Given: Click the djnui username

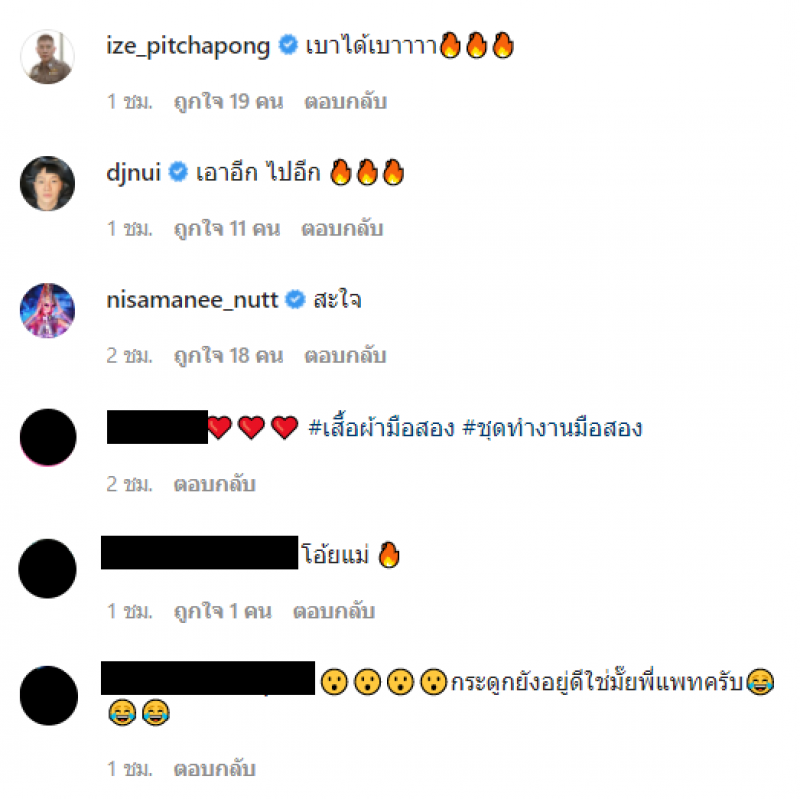Looking at the screenshot, I should point(133,173).
